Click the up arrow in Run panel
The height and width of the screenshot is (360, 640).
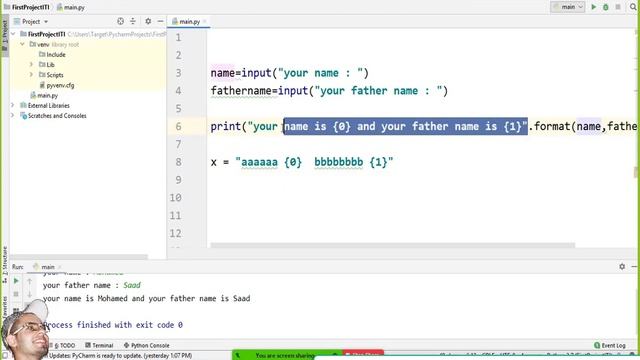click(x=29, y=281)
